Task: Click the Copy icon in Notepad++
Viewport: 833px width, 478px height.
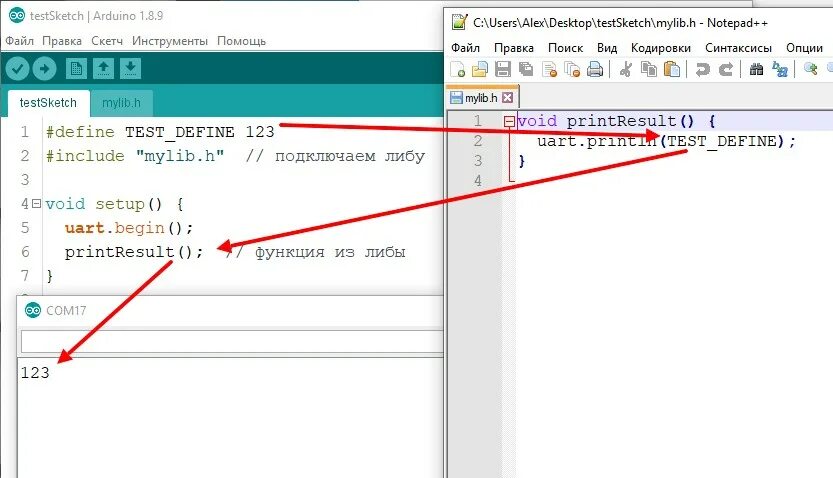Action: pyautogui.click(x=649, y=69)
